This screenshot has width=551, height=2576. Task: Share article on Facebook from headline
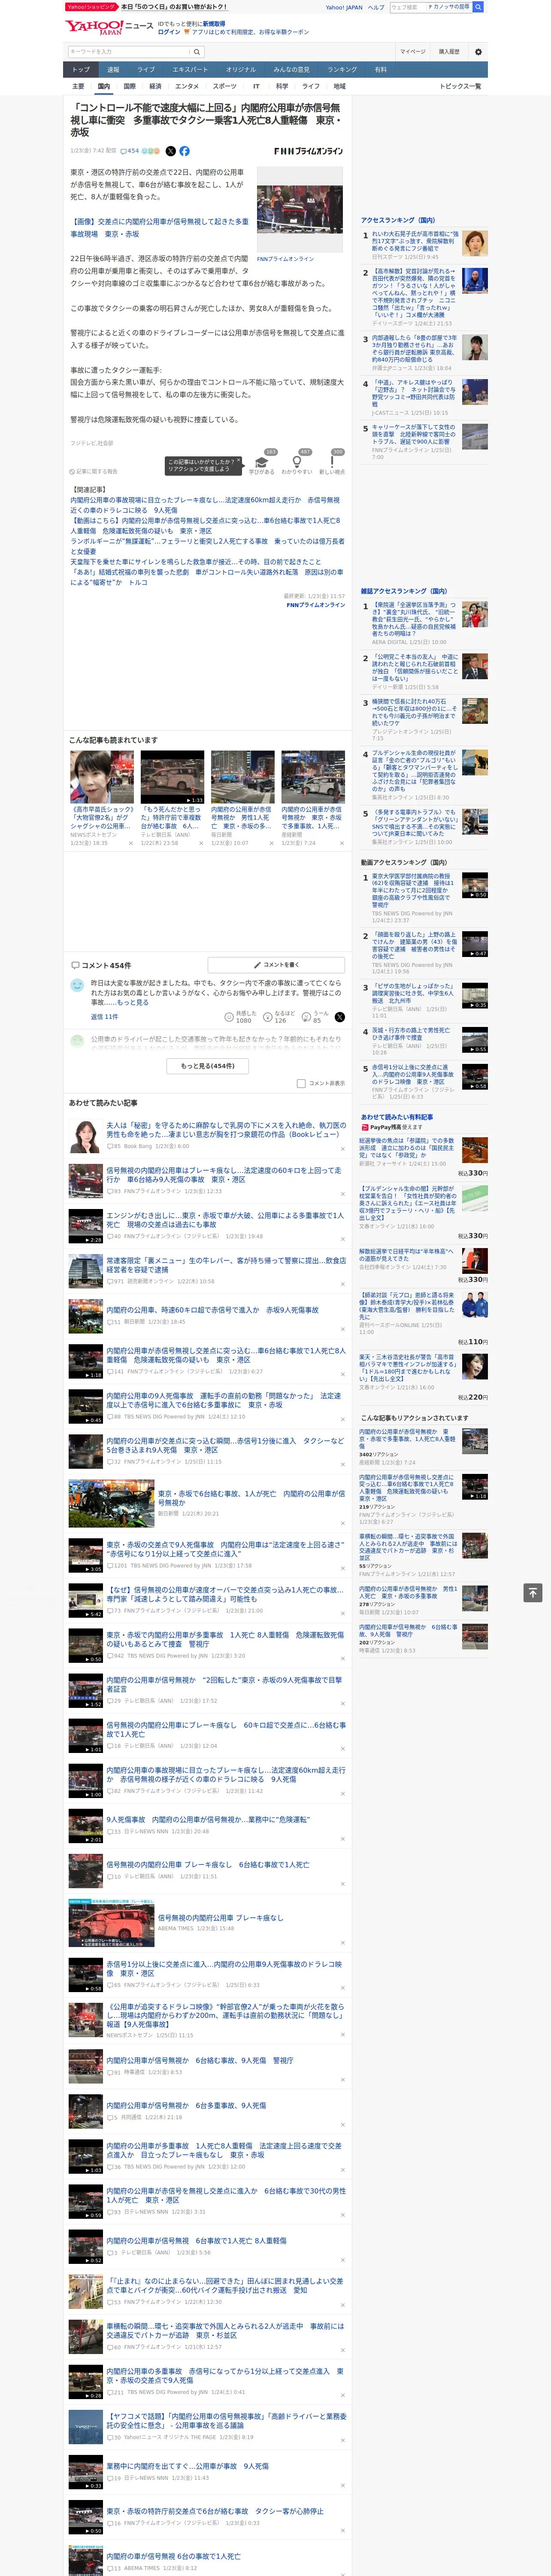pos(184,151)
